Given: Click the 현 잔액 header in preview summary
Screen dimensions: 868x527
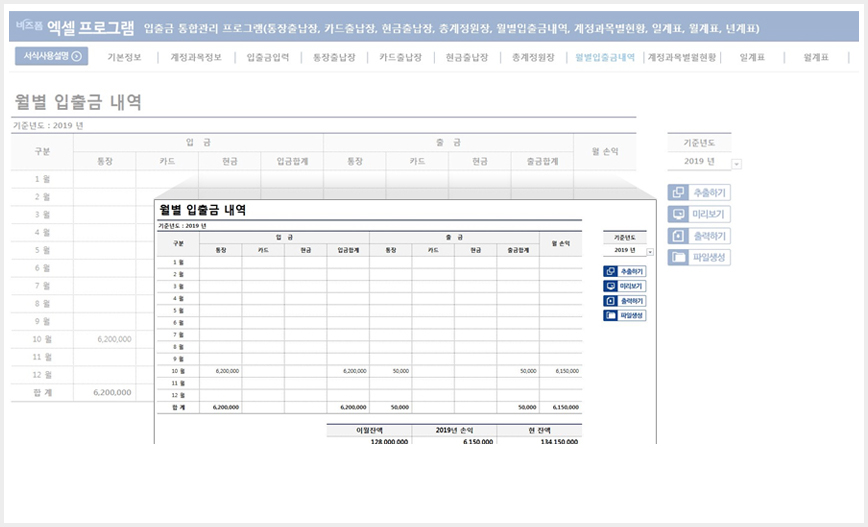Looking at the screenshot, I should click(x=539, y=430).
